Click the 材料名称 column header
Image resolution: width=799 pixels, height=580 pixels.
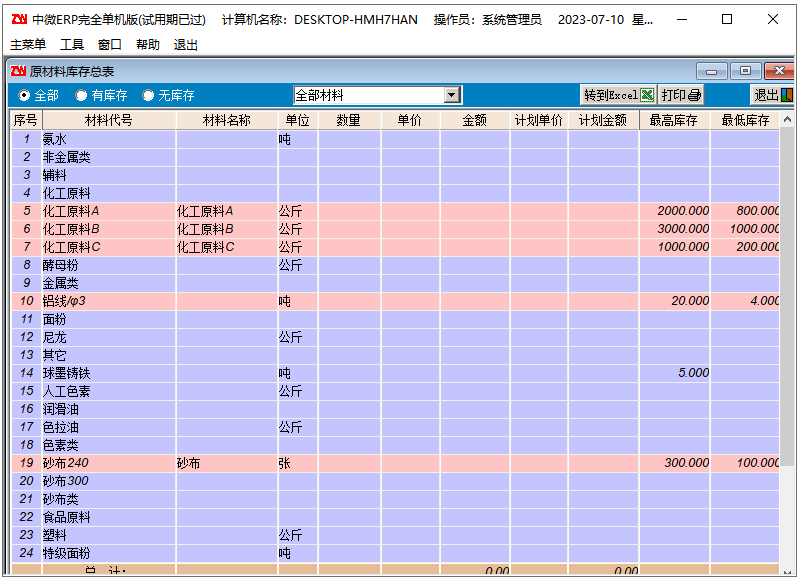(x=227, y=120)
